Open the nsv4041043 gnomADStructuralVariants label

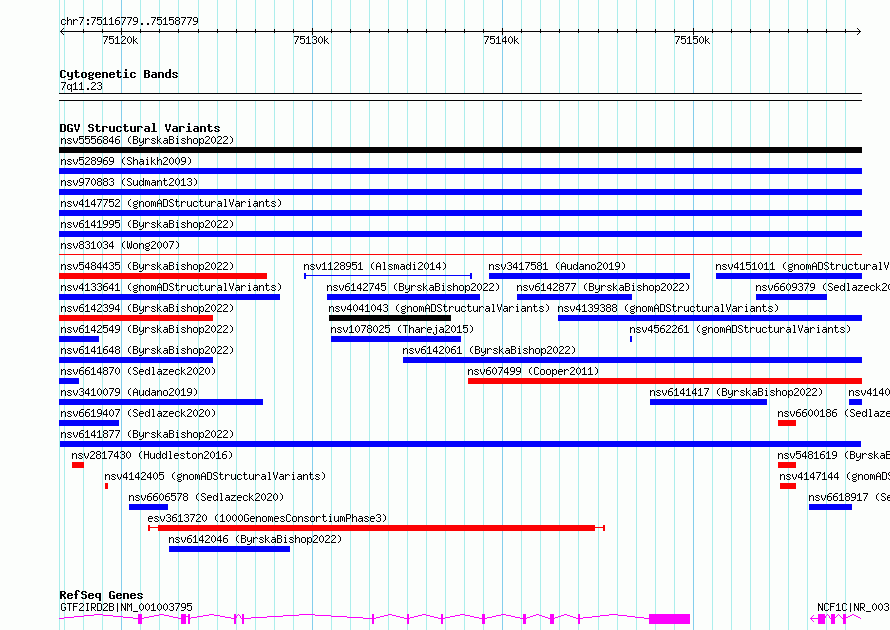[439, 308]
